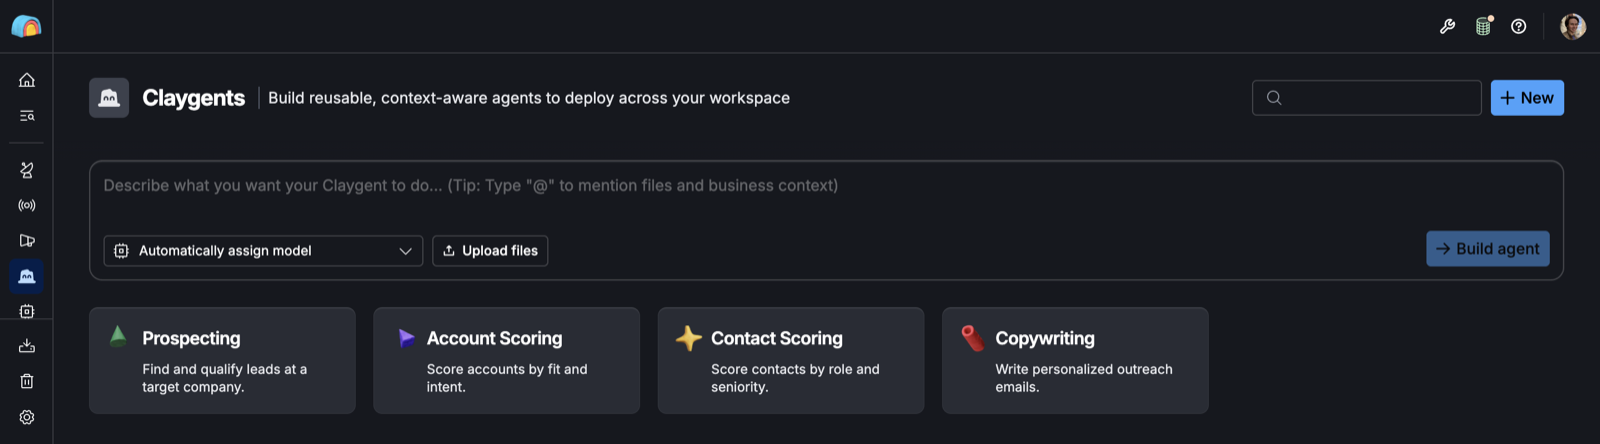Image resolution: width=1600 pixels, height=444 pixels.
Task: Click the Claygents page title
Action: (194, 98)
